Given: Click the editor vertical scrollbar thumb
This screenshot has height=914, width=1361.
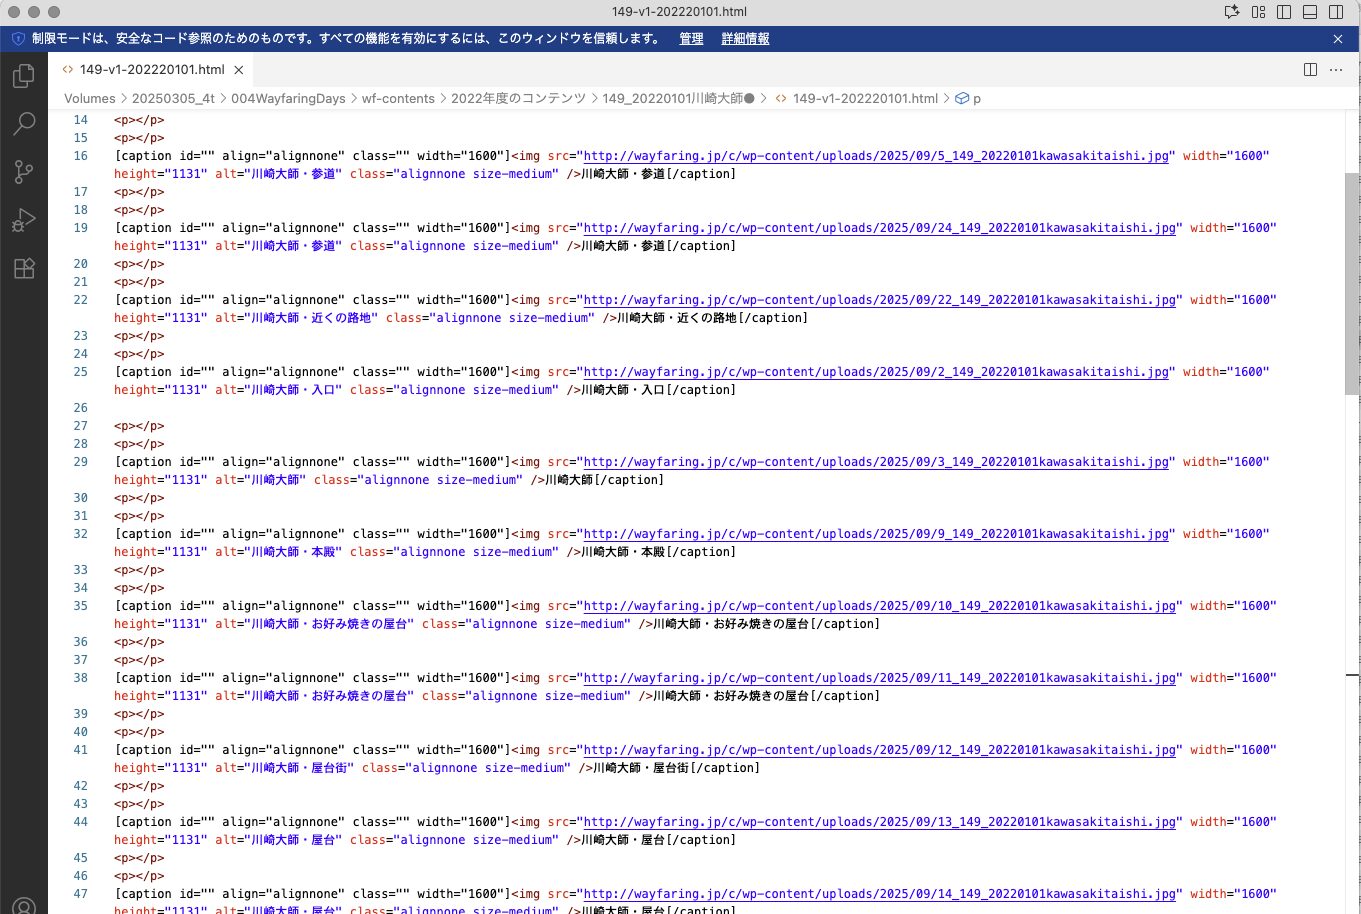Looking at the screenshot, I should (1352, 283).
